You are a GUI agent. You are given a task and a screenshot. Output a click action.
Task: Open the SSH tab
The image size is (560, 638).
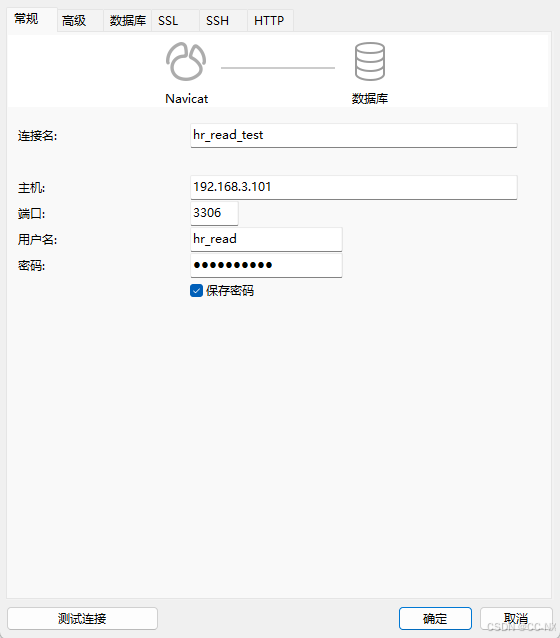point(223,21)
